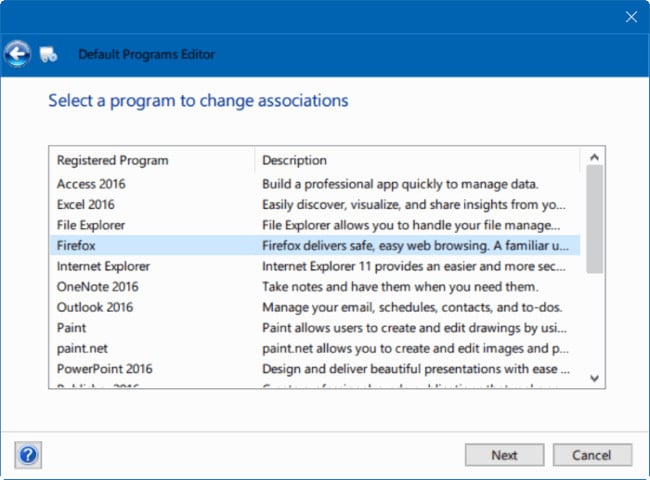Click the vertical scrollbar thumb

coord(594,219)
